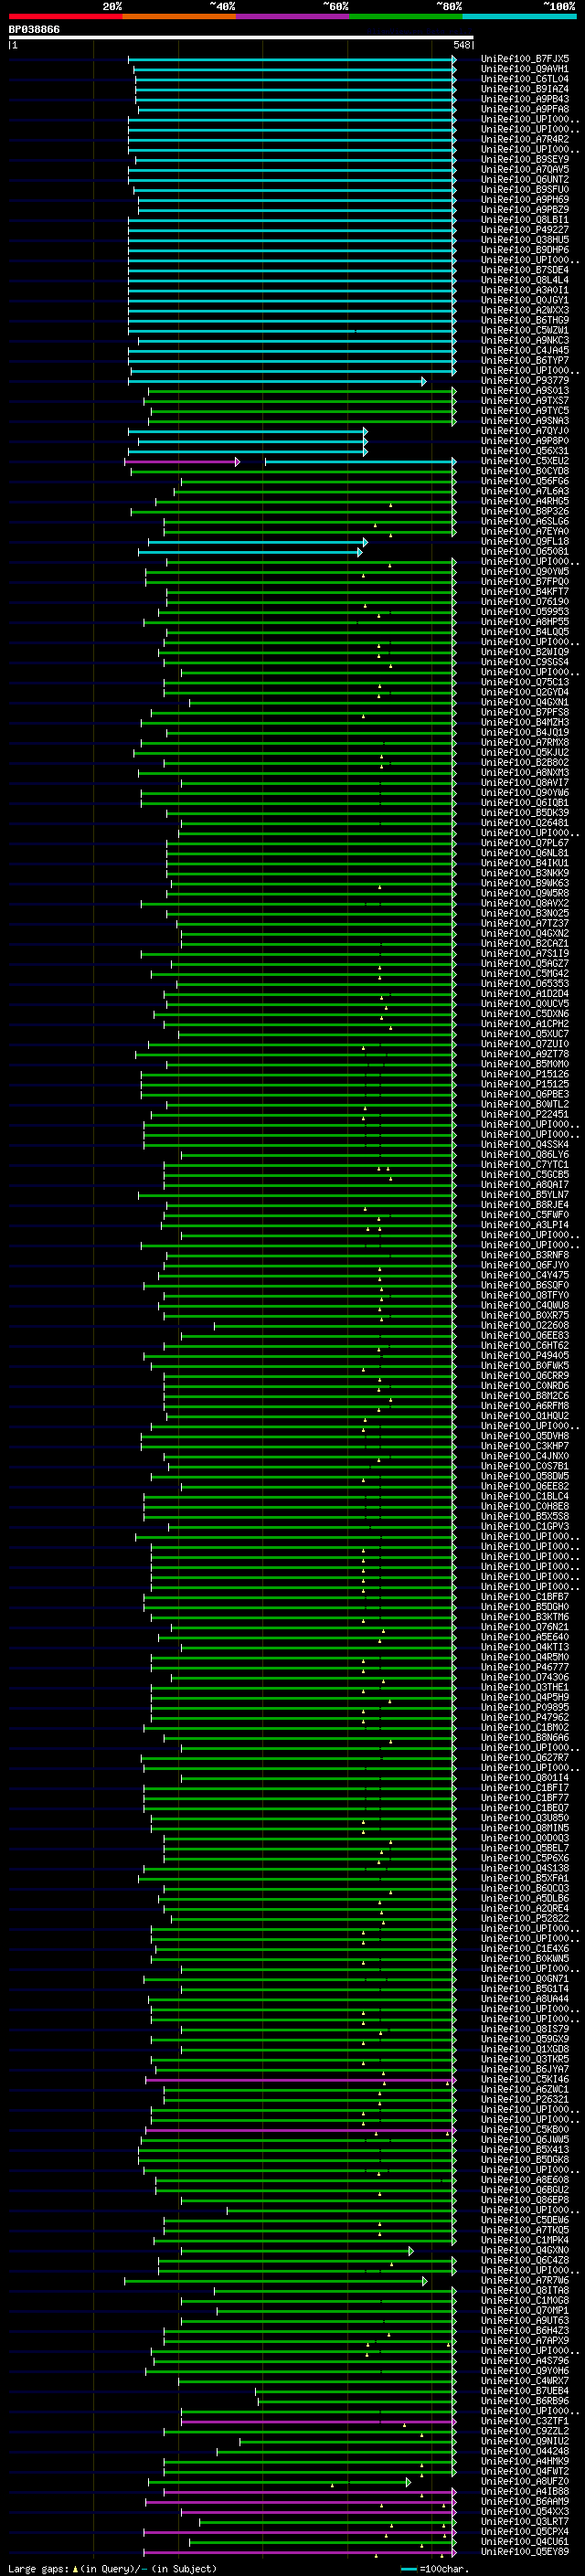The width and height of the screenshot is (585, 2576).
Task: Click the cyan alignment bar for UniRef100_P93779
Action: pyautogui.click(x=278, y=381)
